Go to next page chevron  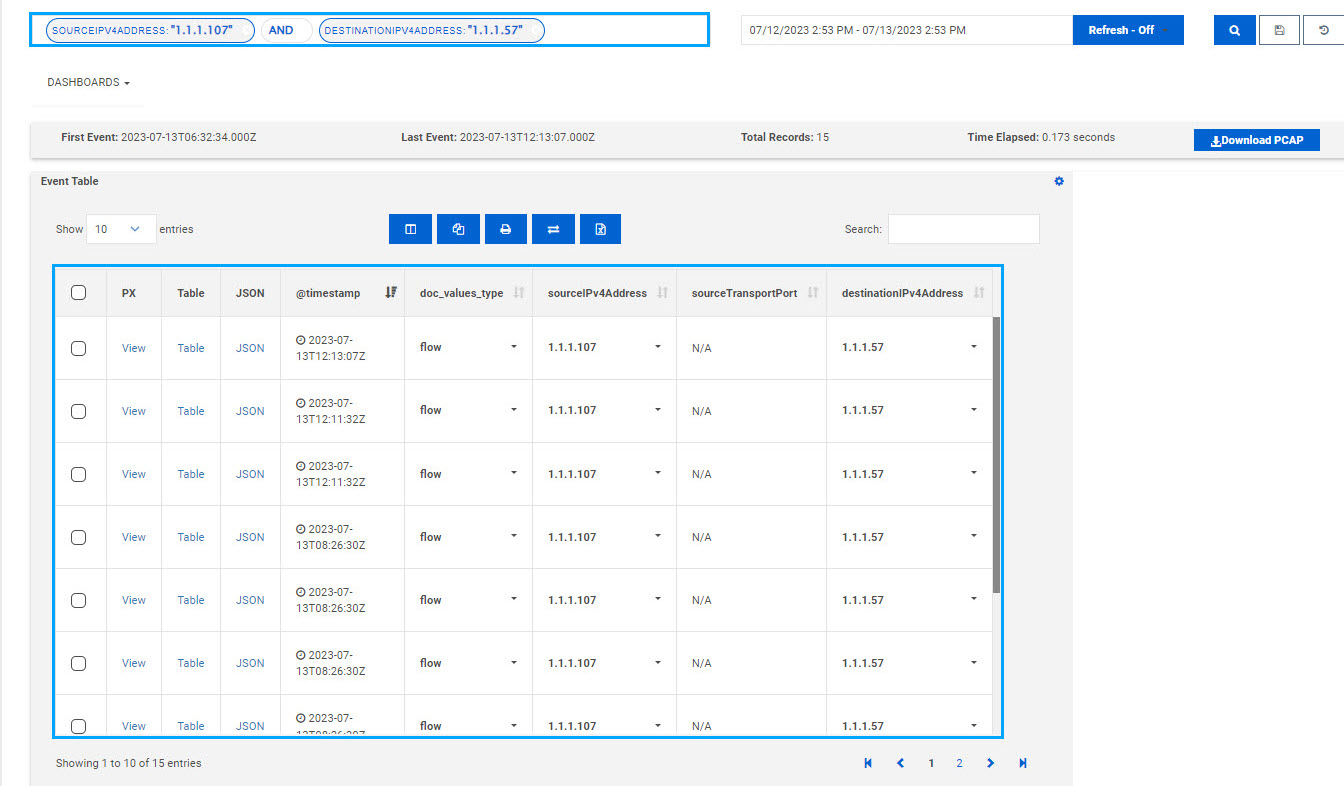[x=990, y=763]
